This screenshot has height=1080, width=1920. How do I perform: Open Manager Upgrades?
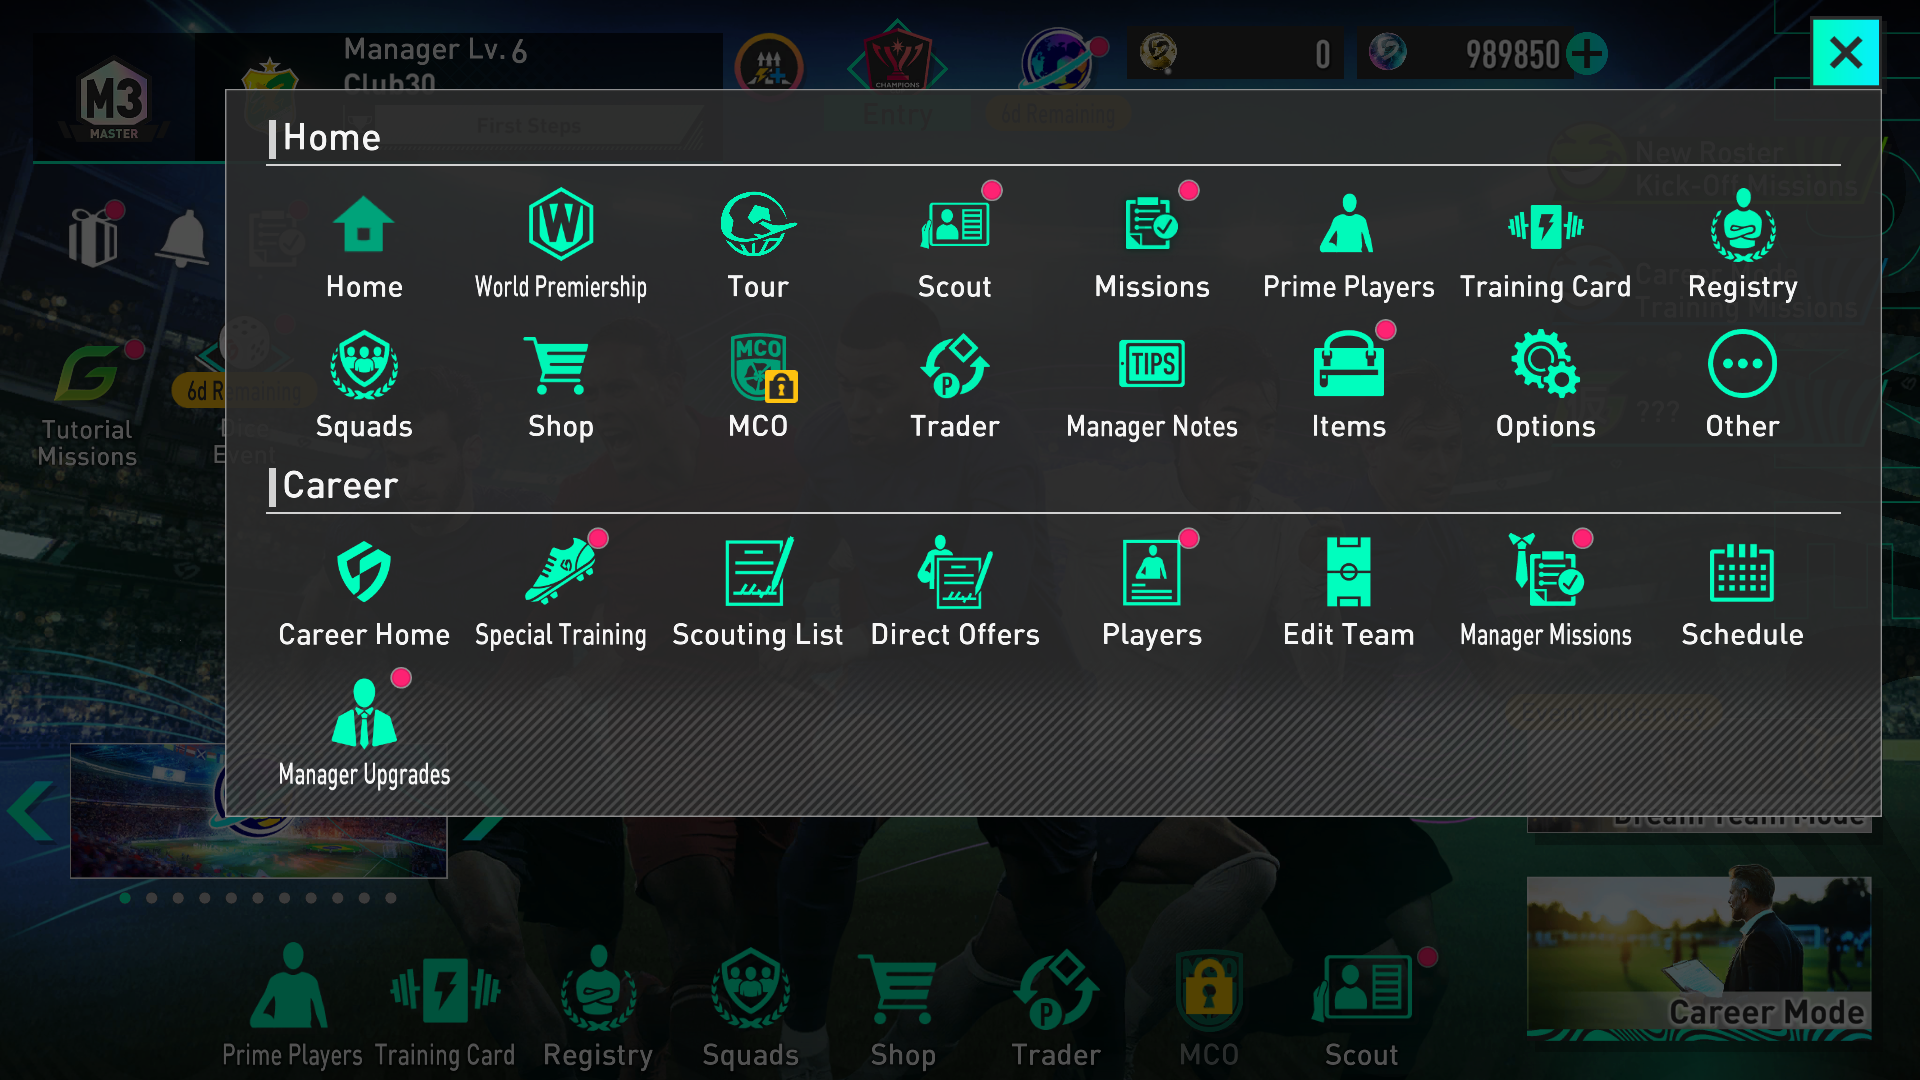pos(364,713)
